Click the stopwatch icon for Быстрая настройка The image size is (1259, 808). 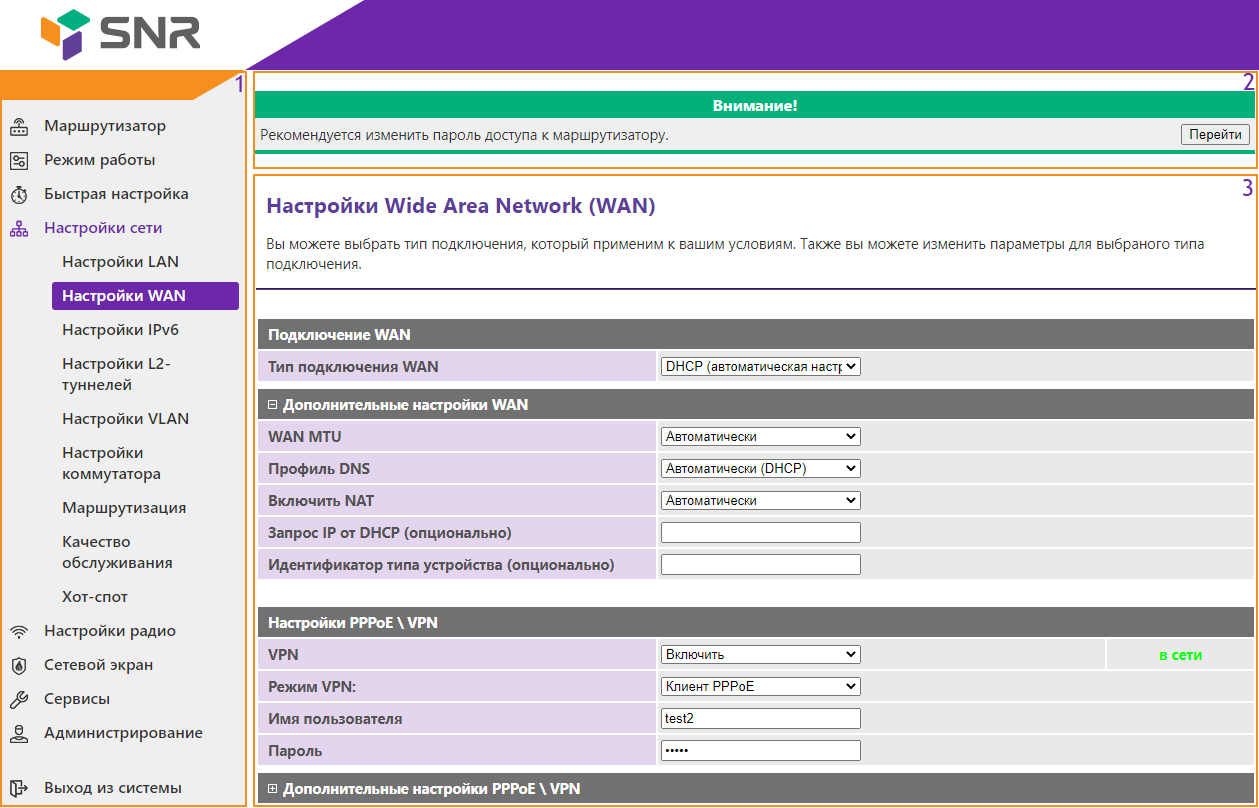[x=18, y=195]
